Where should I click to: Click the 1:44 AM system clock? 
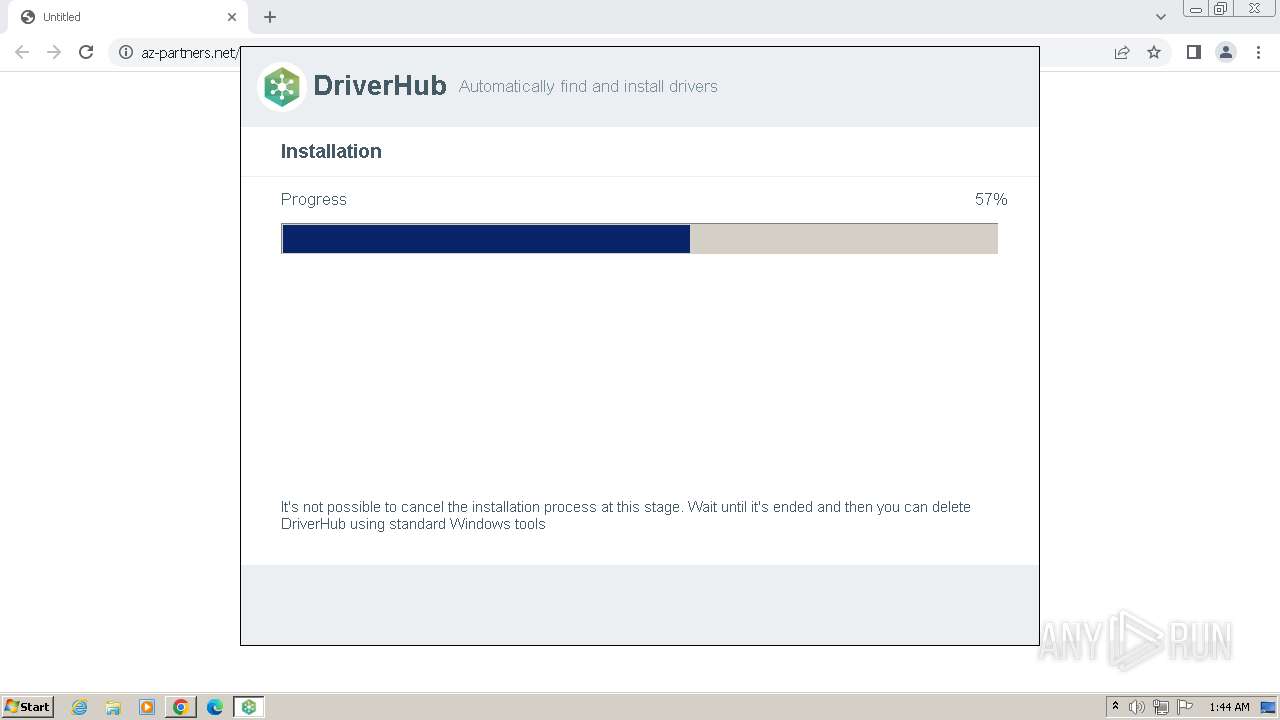tap(1229, 707)
